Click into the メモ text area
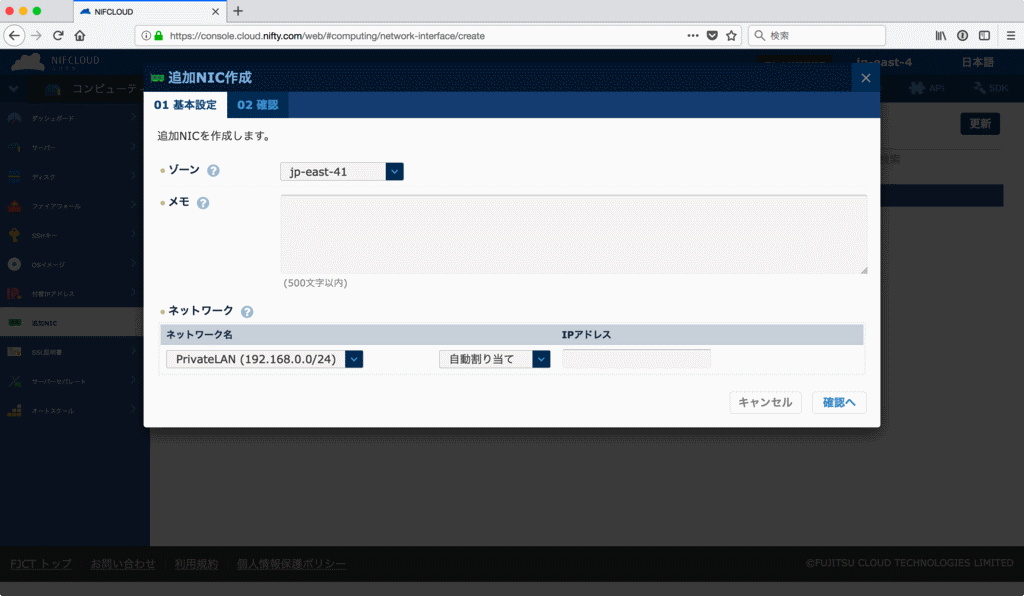1024x596 pixels. pos(574,234)
